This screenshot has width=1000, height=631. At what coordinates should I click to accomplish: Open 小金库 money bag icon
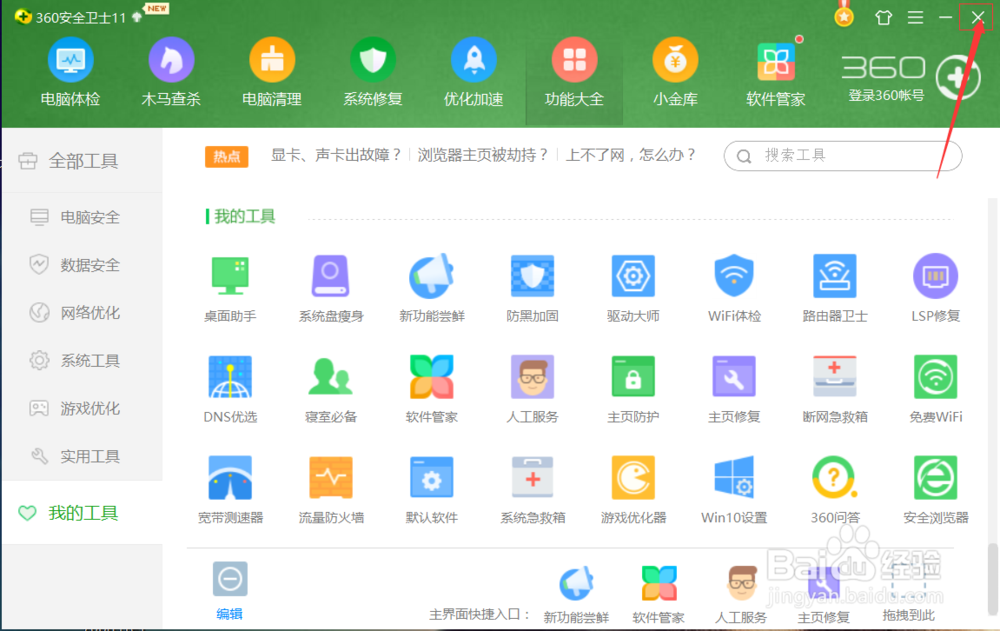675,72
